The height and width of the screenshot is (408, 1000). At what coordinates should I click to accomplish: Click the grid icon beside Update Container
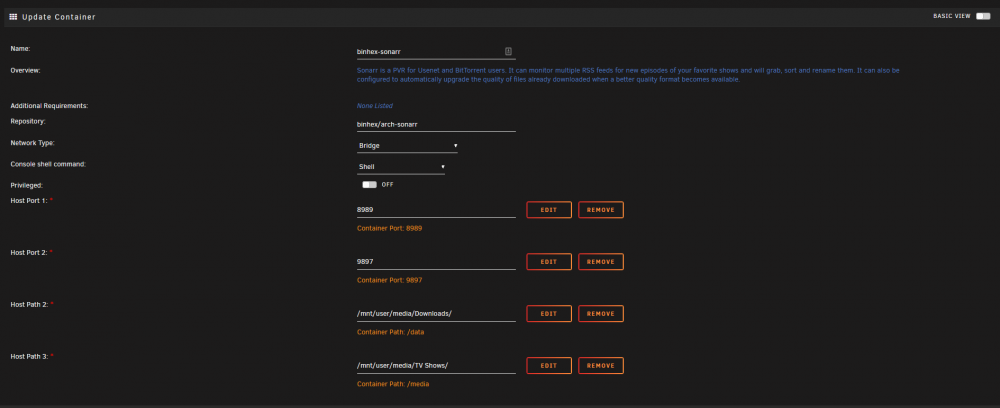13,17
